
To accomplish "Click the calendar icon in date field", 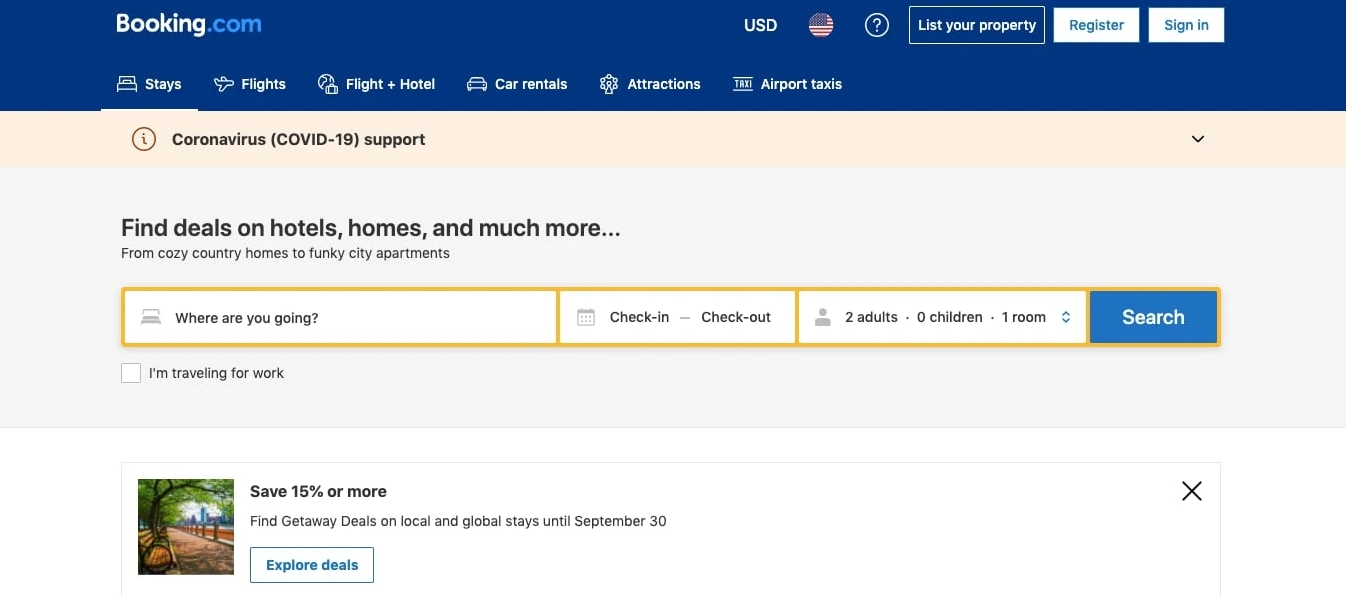I will pos(586,317).
